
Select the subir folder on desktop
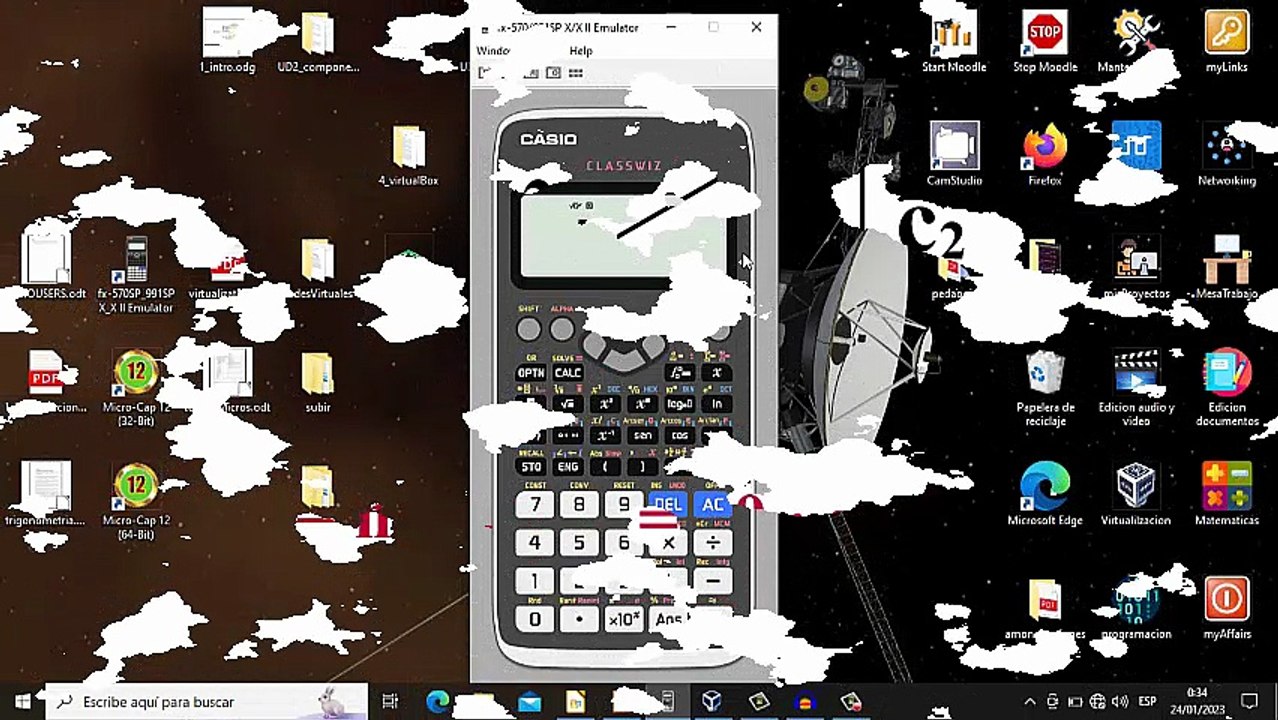pyautogui.click(x=318, y=382)
